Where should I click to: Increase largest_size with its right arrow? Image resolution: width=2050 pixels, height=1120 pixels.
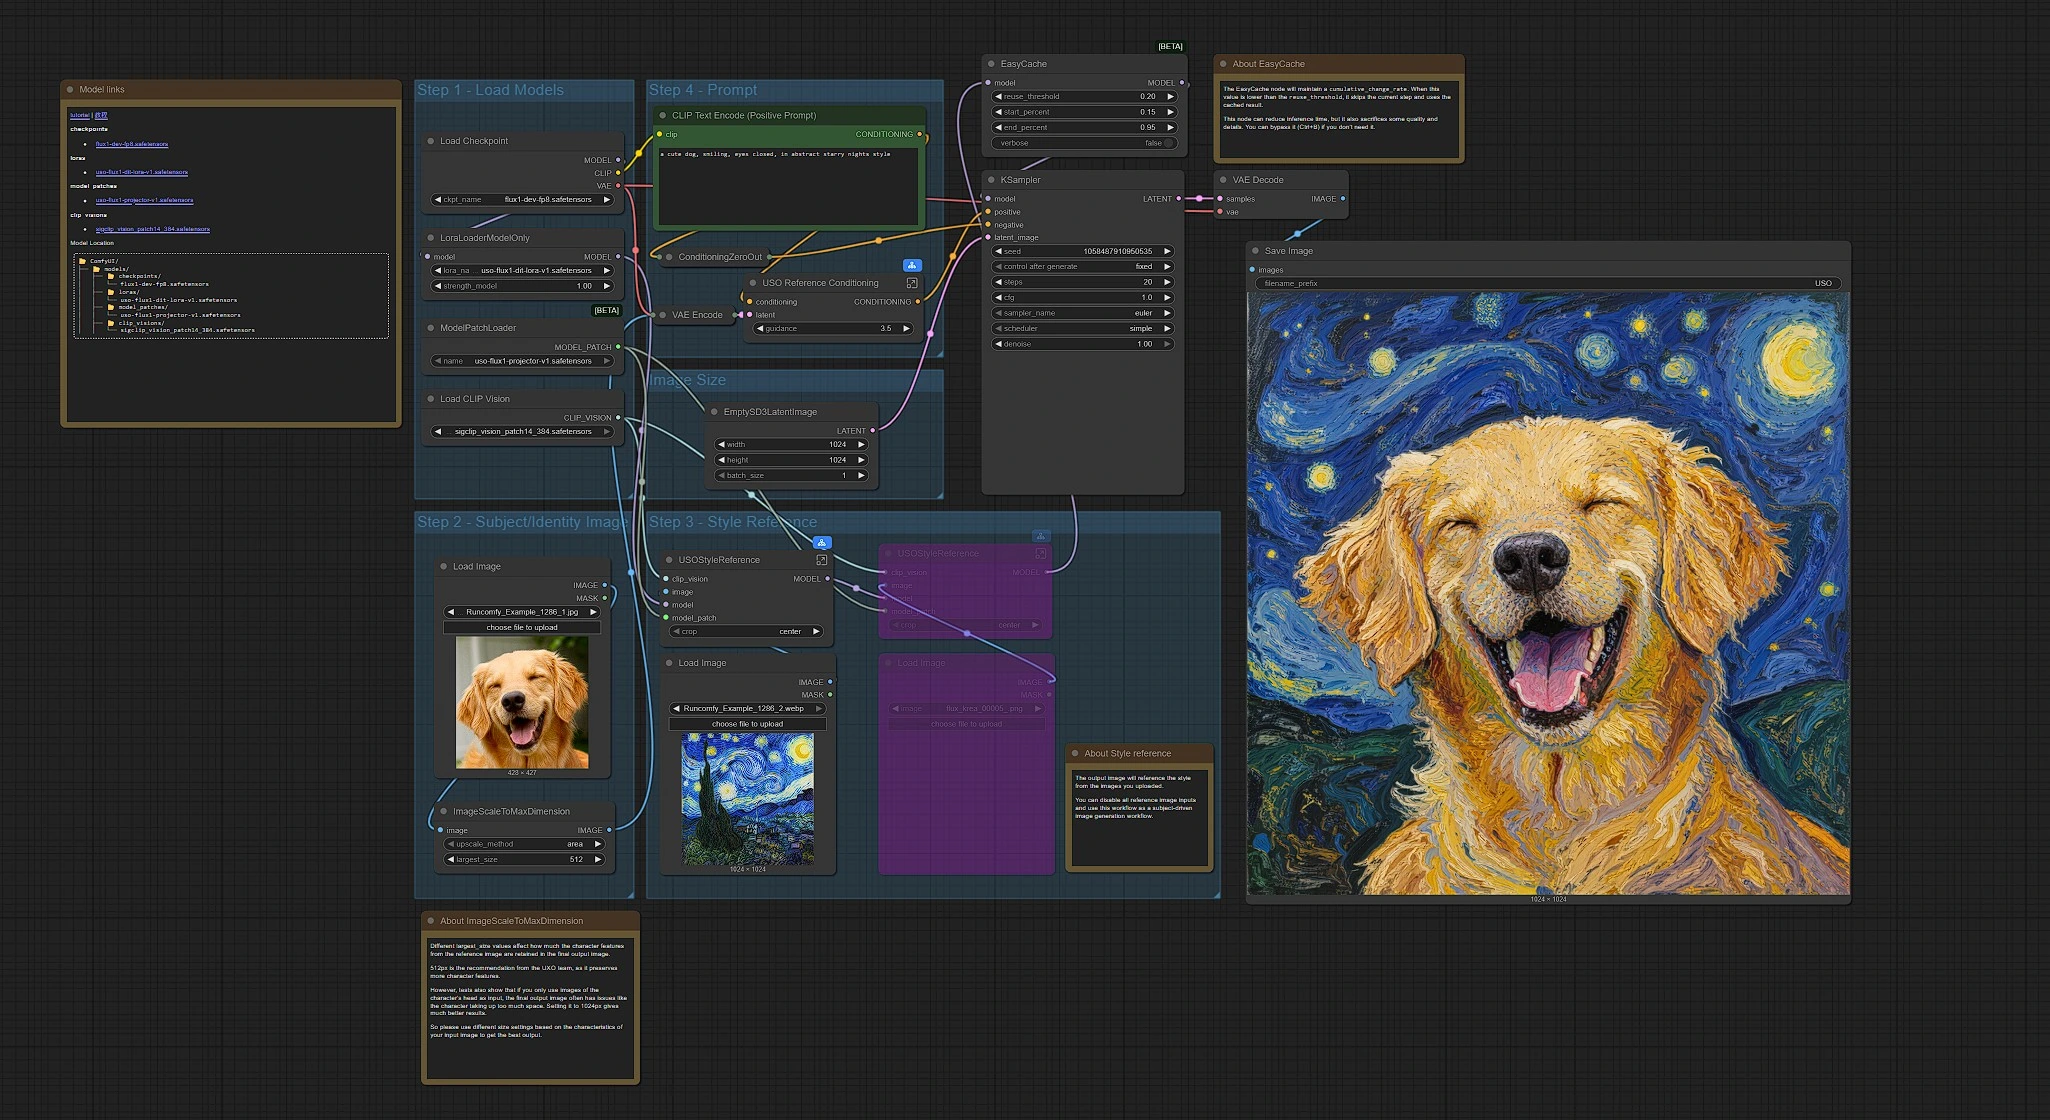[x=598, y=860]
